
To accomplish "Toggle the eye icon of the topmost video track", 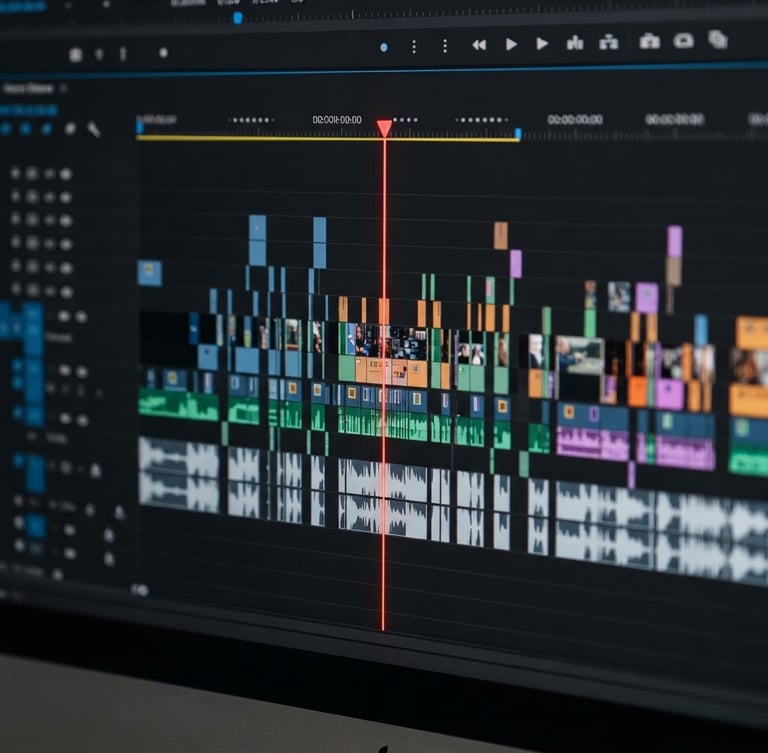I will (66, 174).
